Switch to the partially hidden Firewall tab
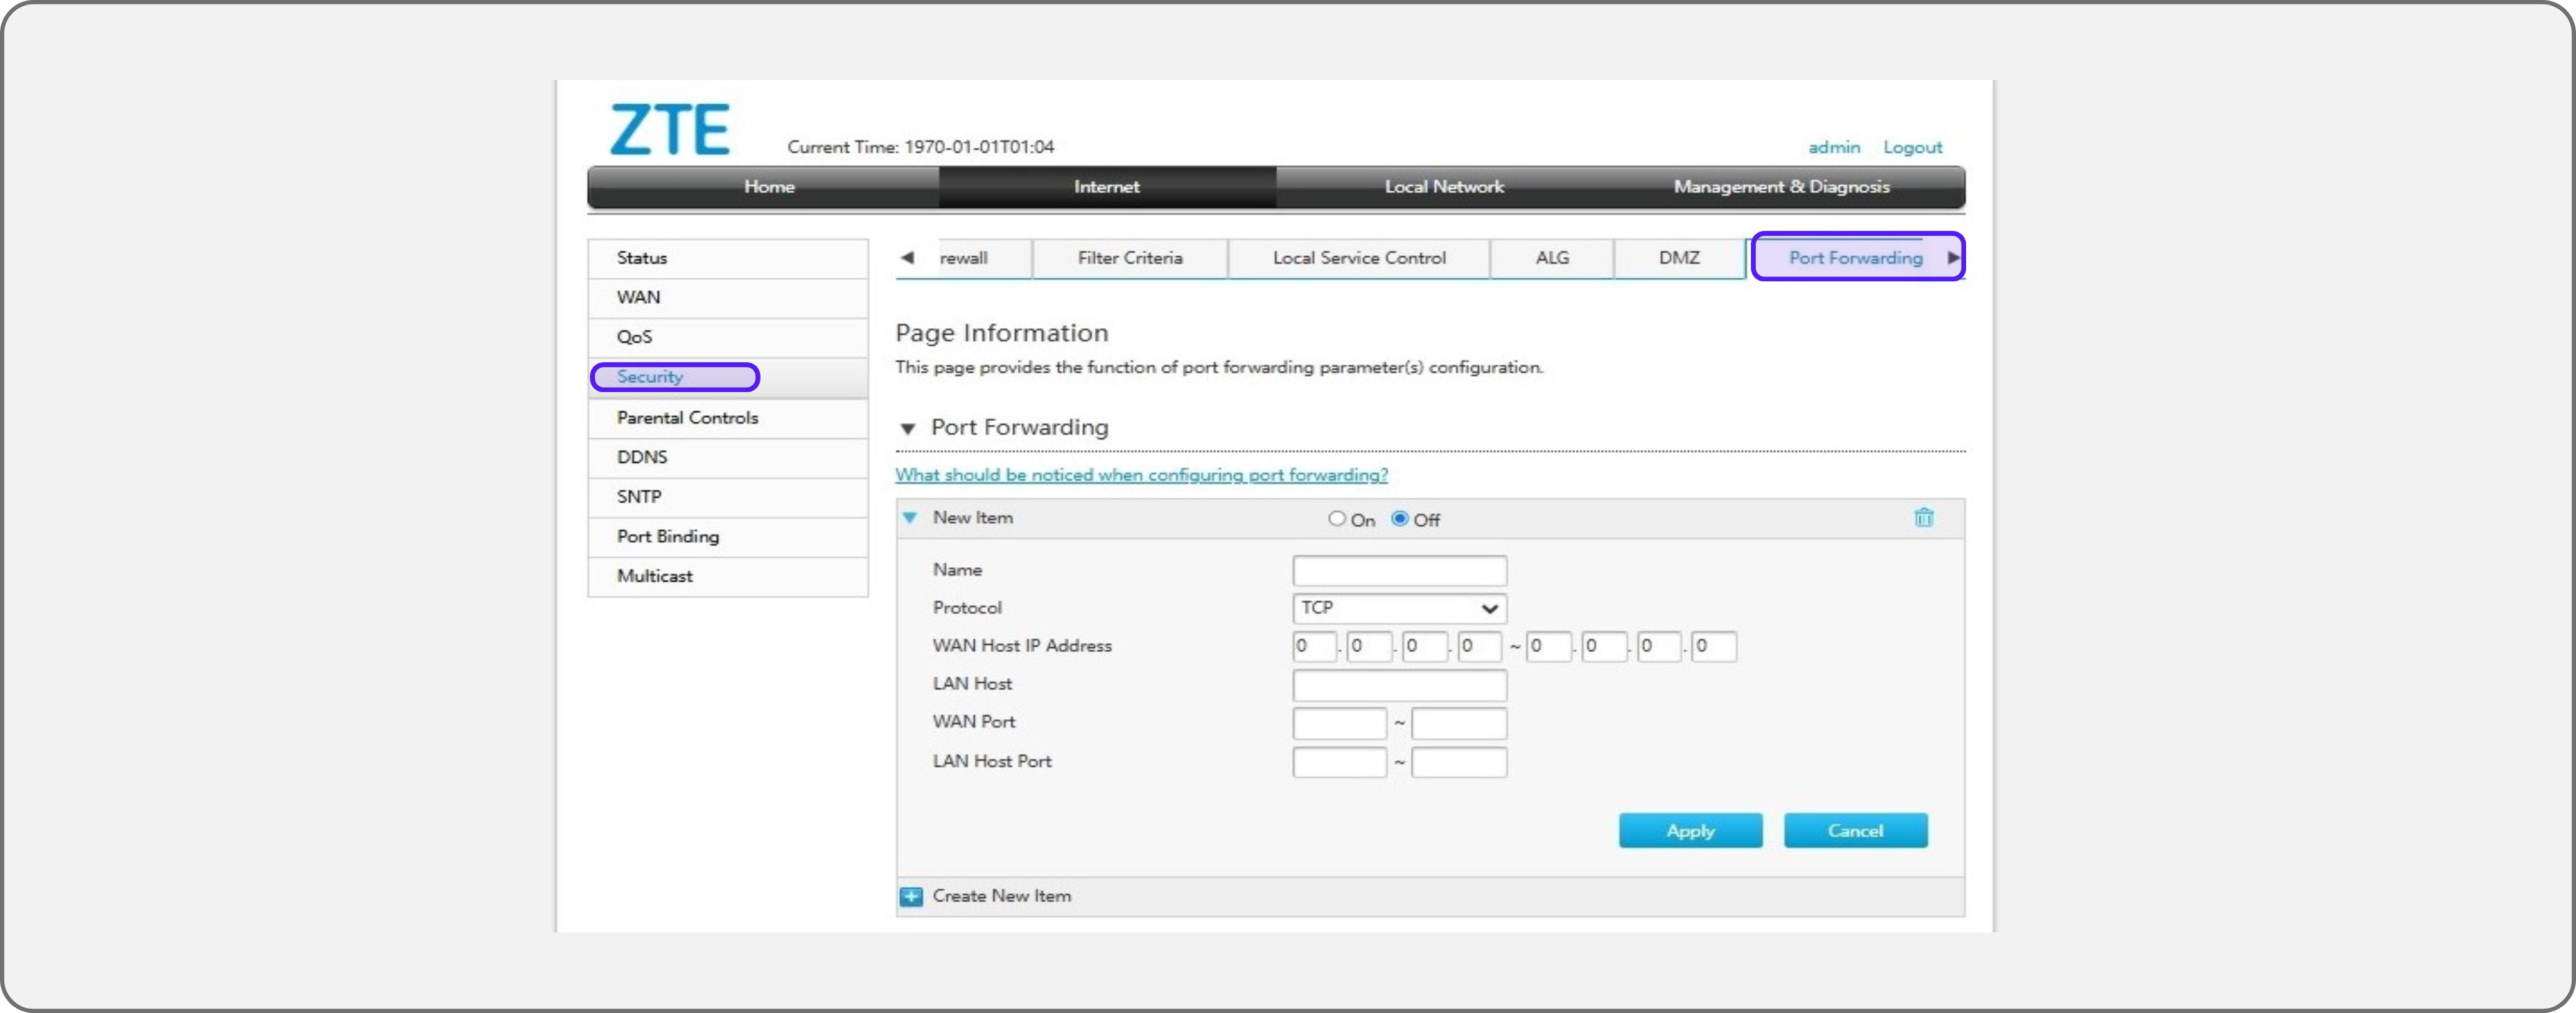Screen dimensions: 2576x1013 [963, 258]
